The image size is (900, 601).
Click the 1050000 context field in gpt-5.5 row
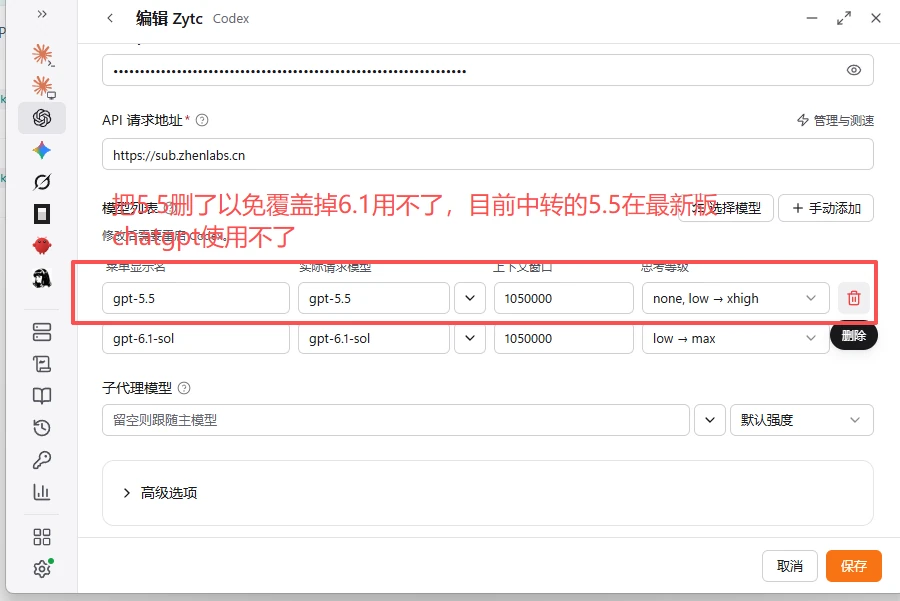[564, 298]
